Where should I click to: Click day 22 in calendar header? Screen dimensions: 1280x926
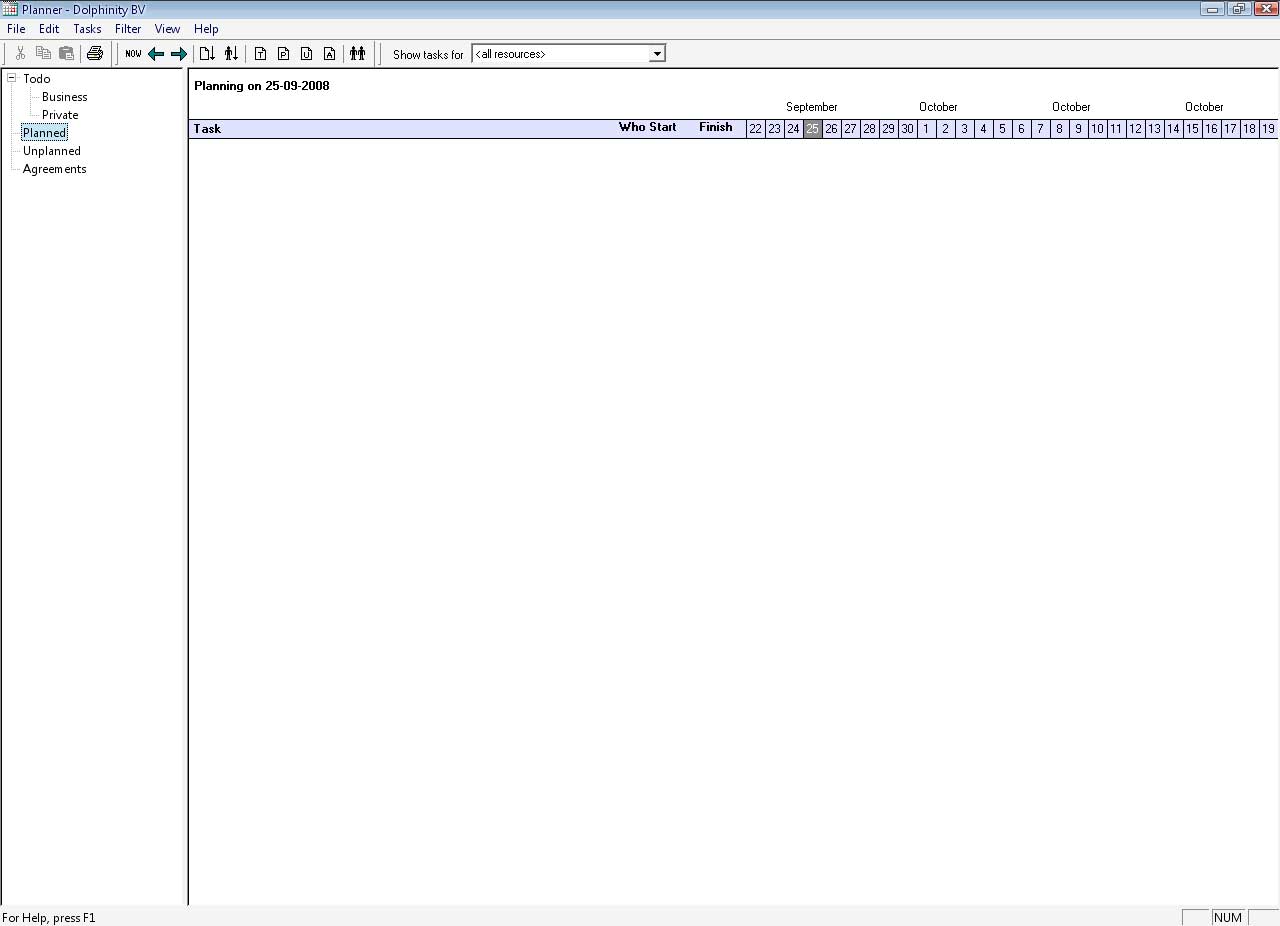755,129
